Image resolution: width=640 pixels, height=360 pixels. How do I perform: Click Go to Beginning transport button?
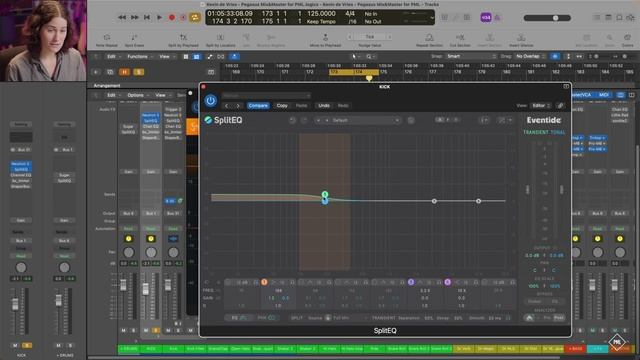[147, 18]
